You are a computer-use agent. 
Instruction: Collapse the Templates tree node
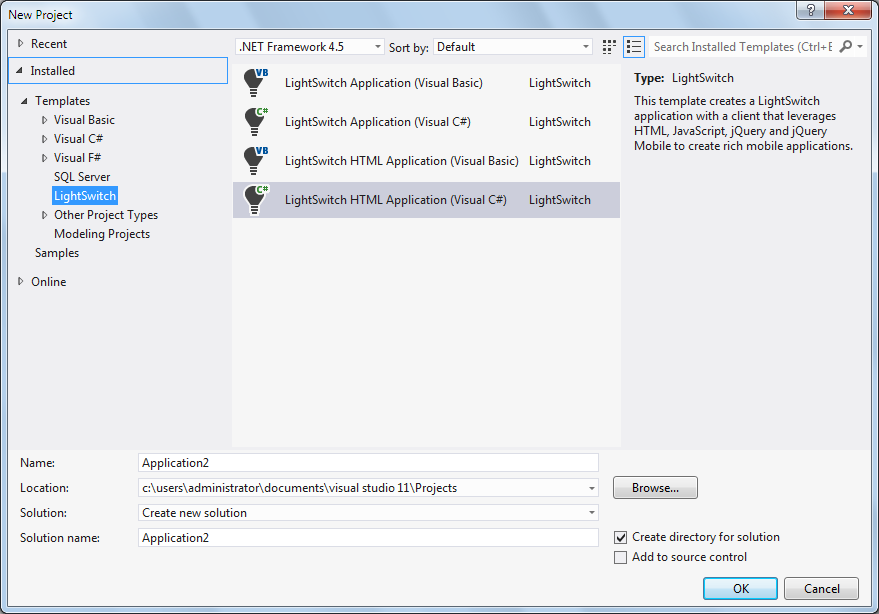point(24,101)
